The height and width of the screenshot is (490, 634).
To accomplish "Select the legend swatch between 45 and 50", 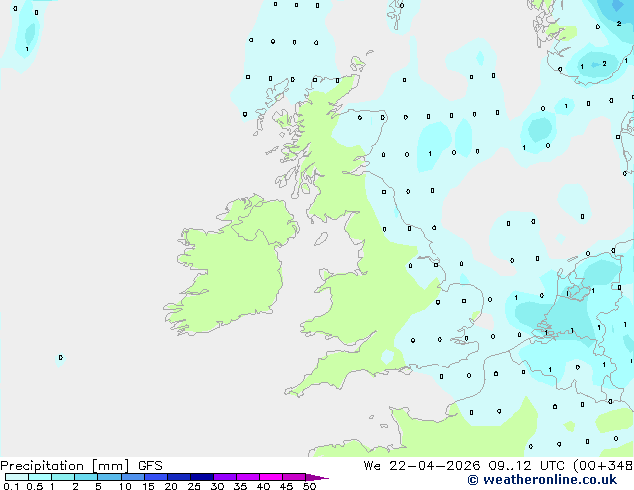I will pyautogui.click(x=294, y=477).
